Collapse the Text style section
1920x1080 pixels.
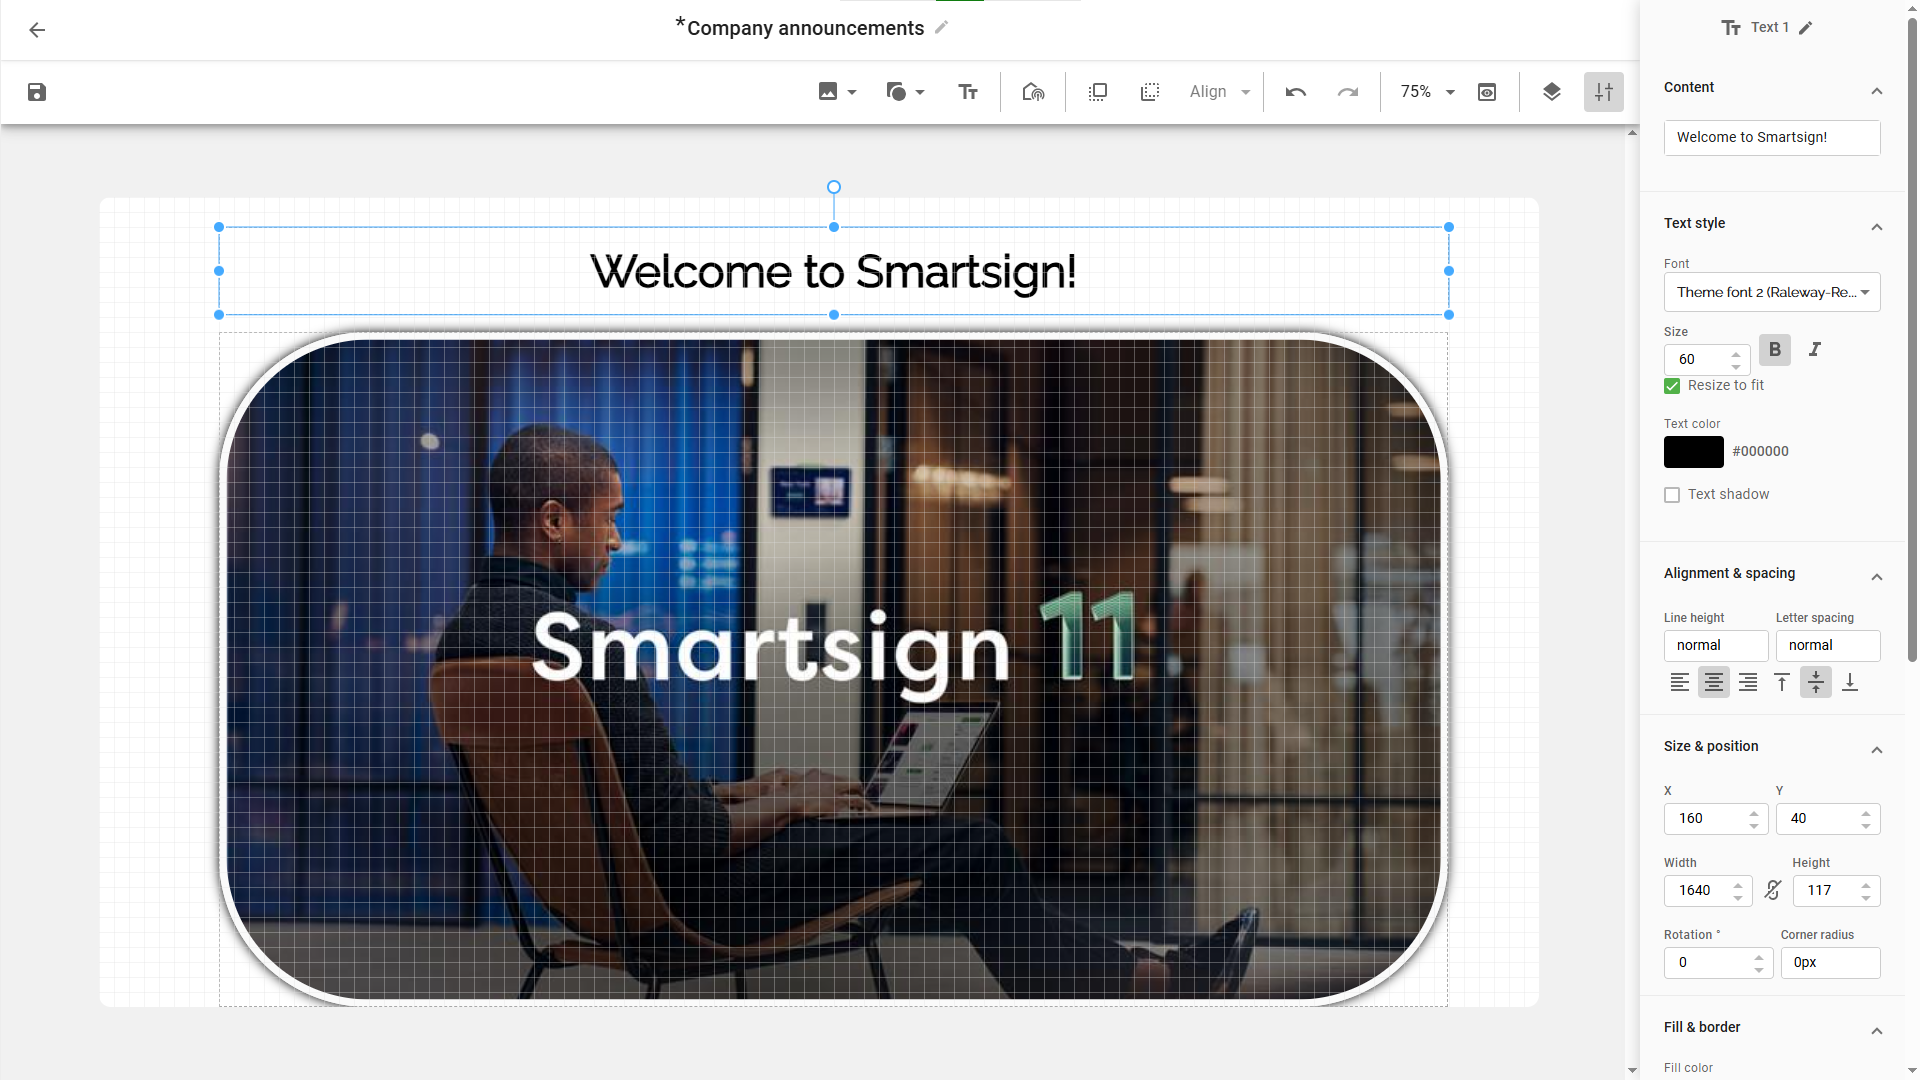(1877, 227)
